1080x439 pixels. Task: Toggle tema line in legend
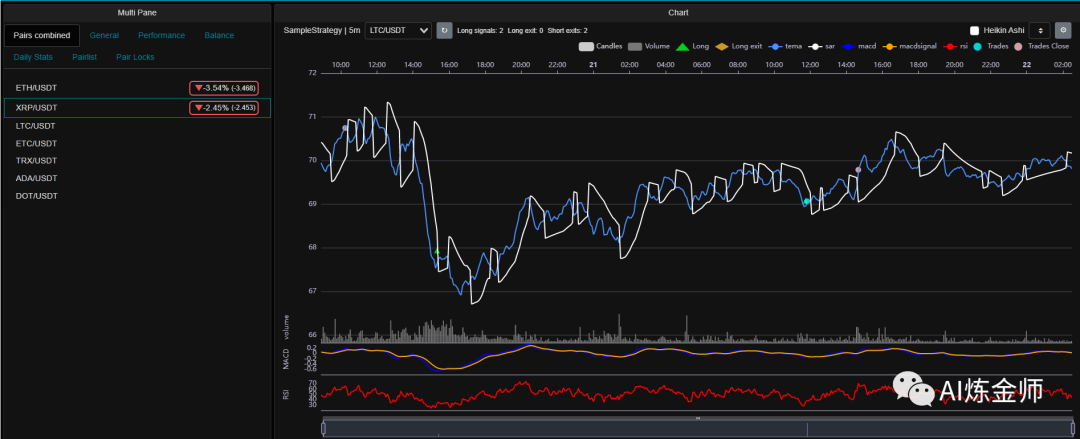pyautogui.click(x=787, y=46)
